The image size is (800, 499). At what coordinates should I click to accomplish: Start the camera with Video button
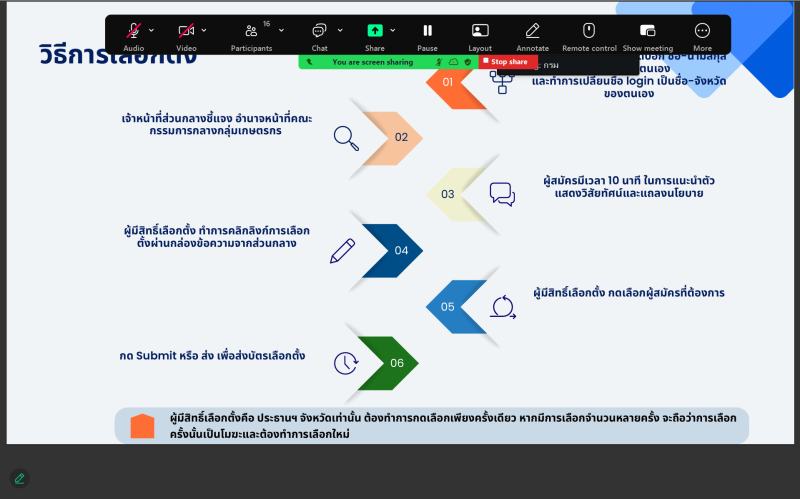click(186, 32)
